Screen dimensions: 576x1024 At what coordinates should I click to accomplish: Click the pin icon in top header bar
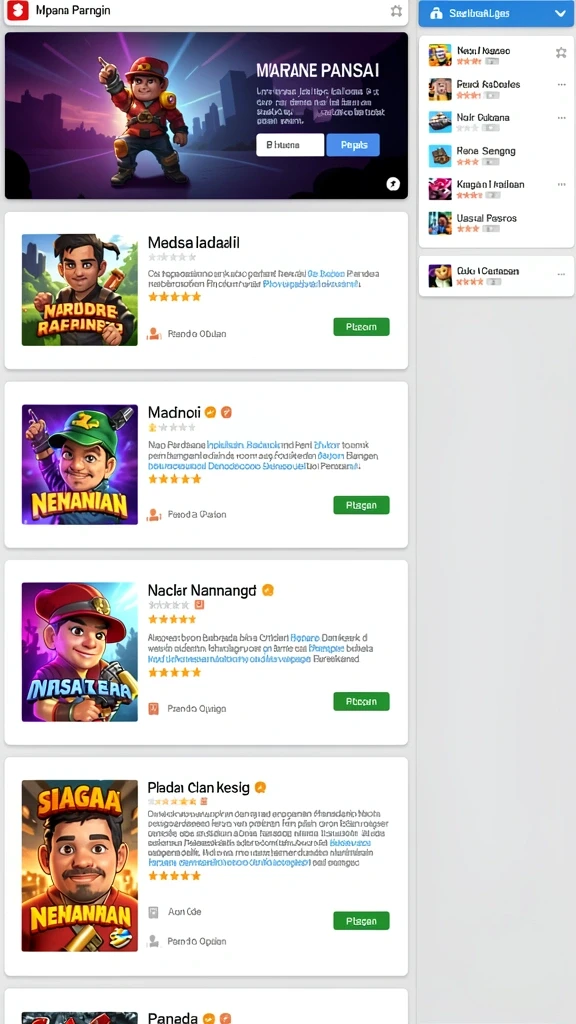point(396,10)
